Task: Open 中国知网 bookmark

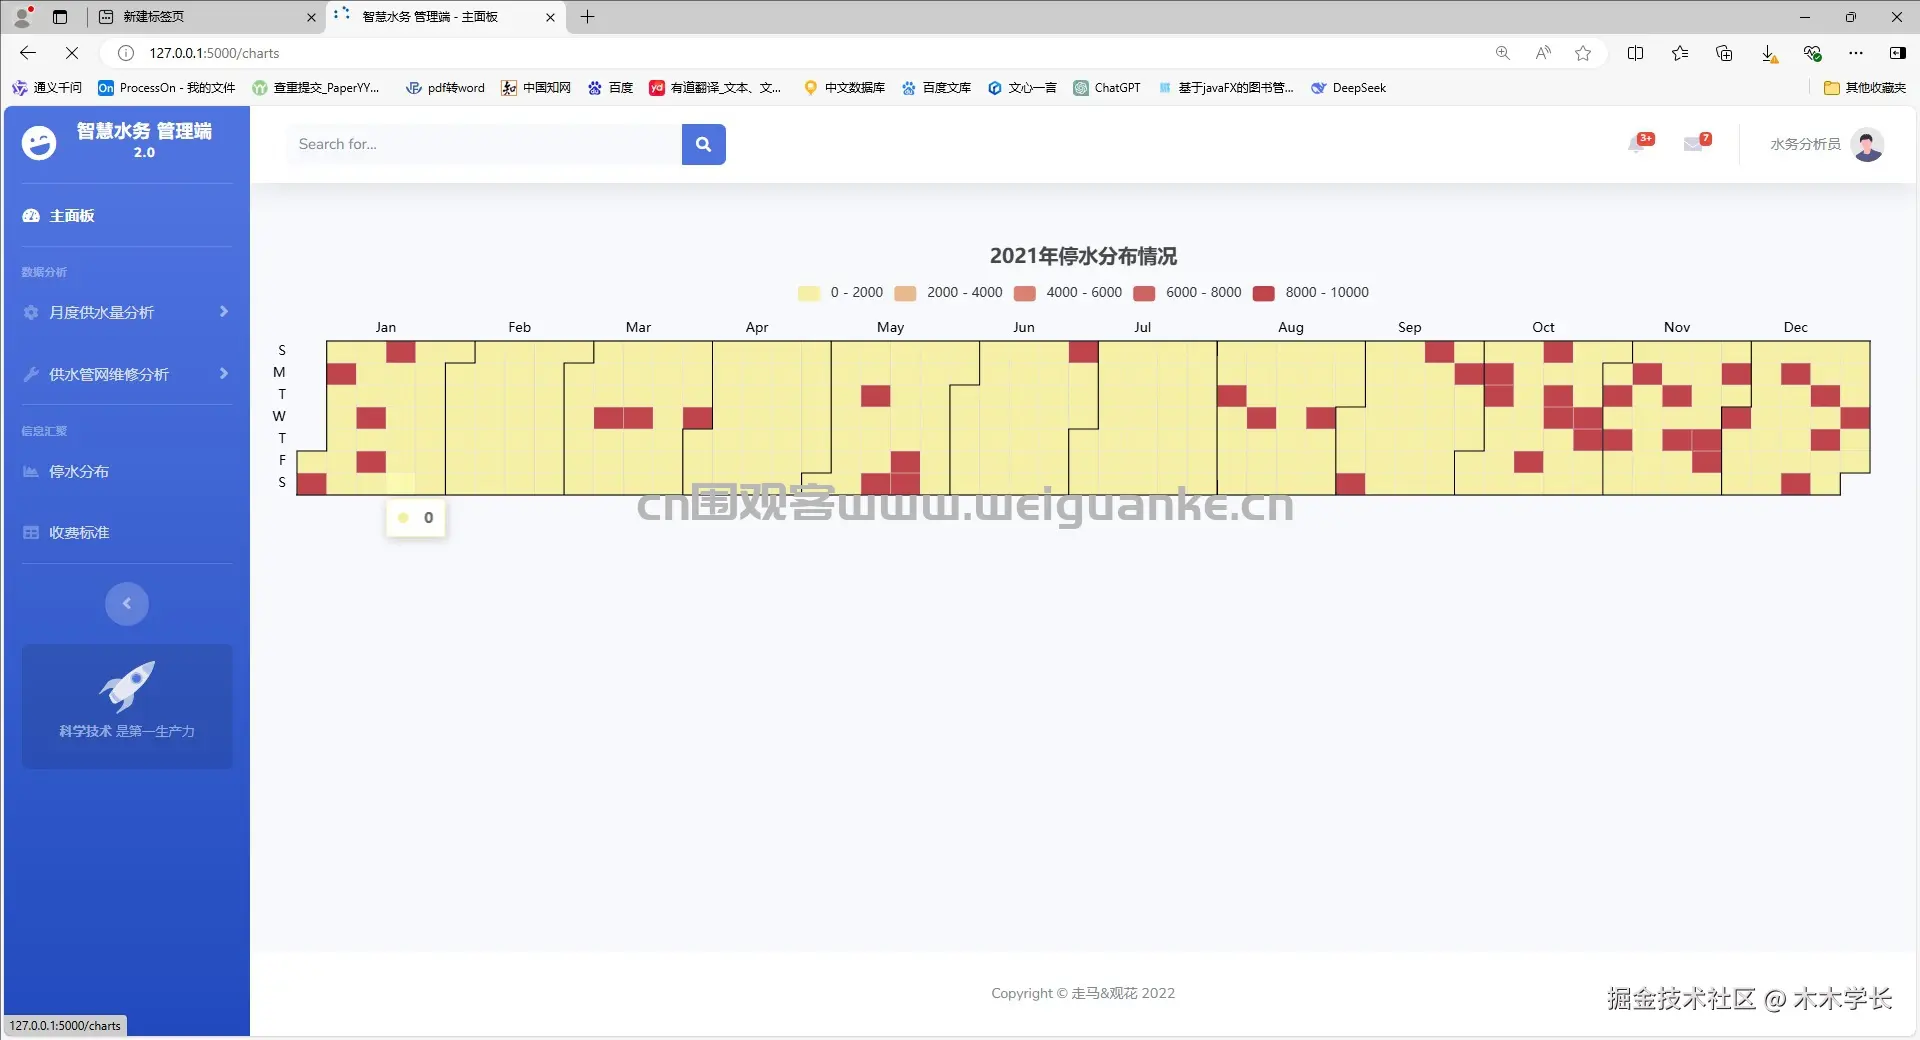Action: (536, 88)
